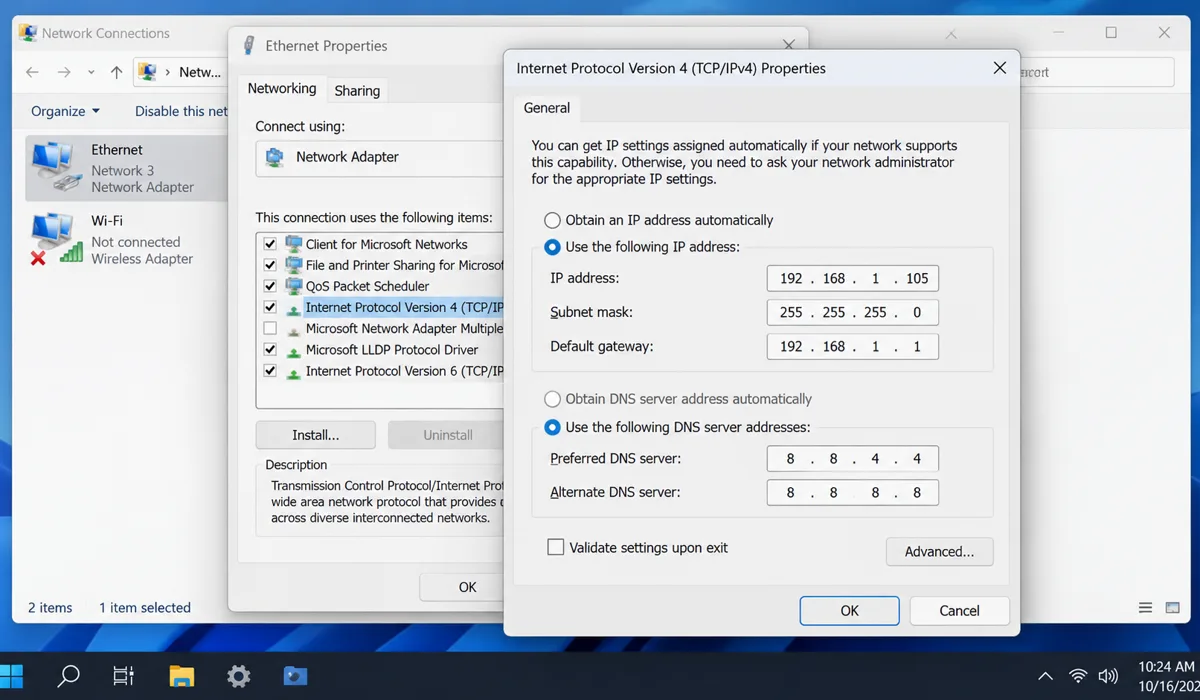Select the Ethernet adapter icon in Network Connections
The image size is (1200, 700).
(x=55, y=167)
